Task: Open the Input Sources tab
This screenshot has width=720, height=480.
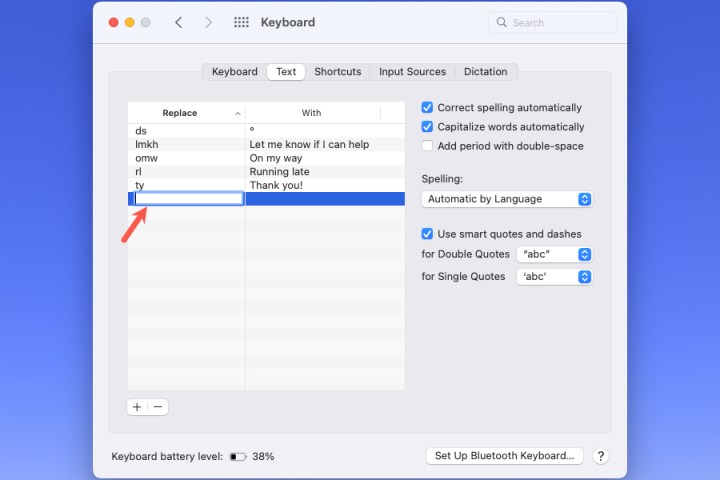Action: coord(412,72)
